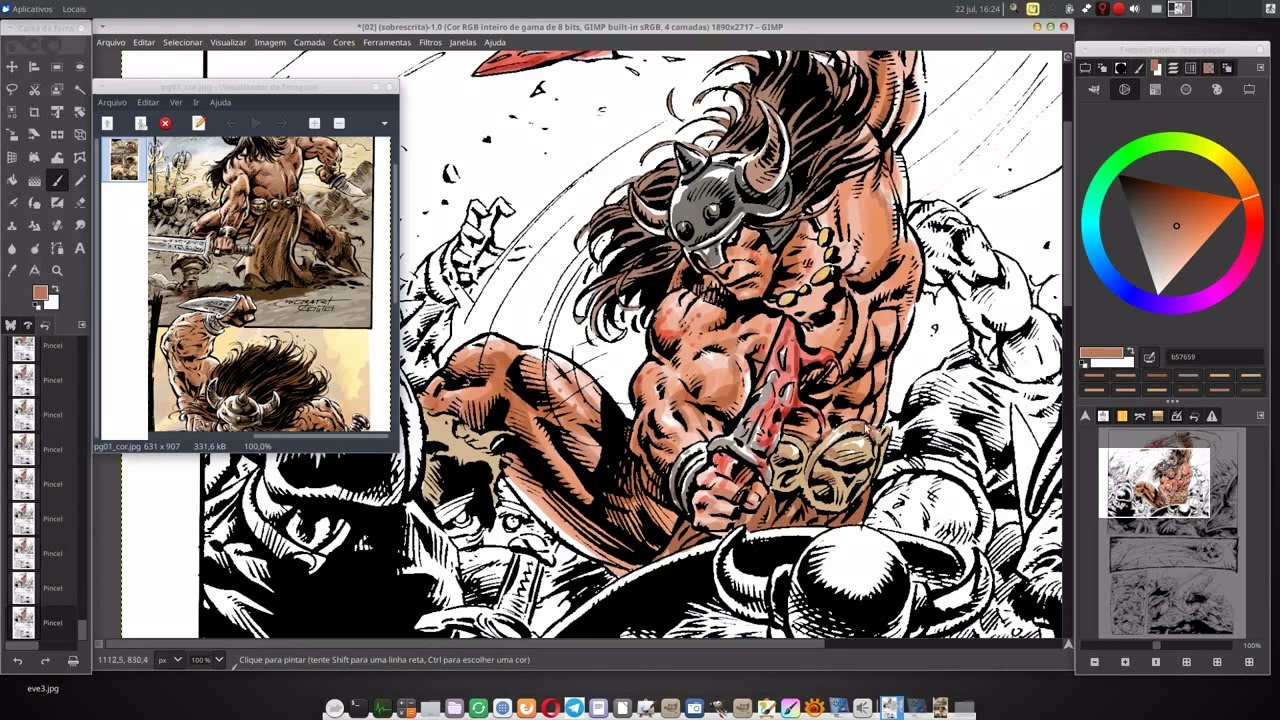Click red delete button in image viewer toolbar

(165, 123)
